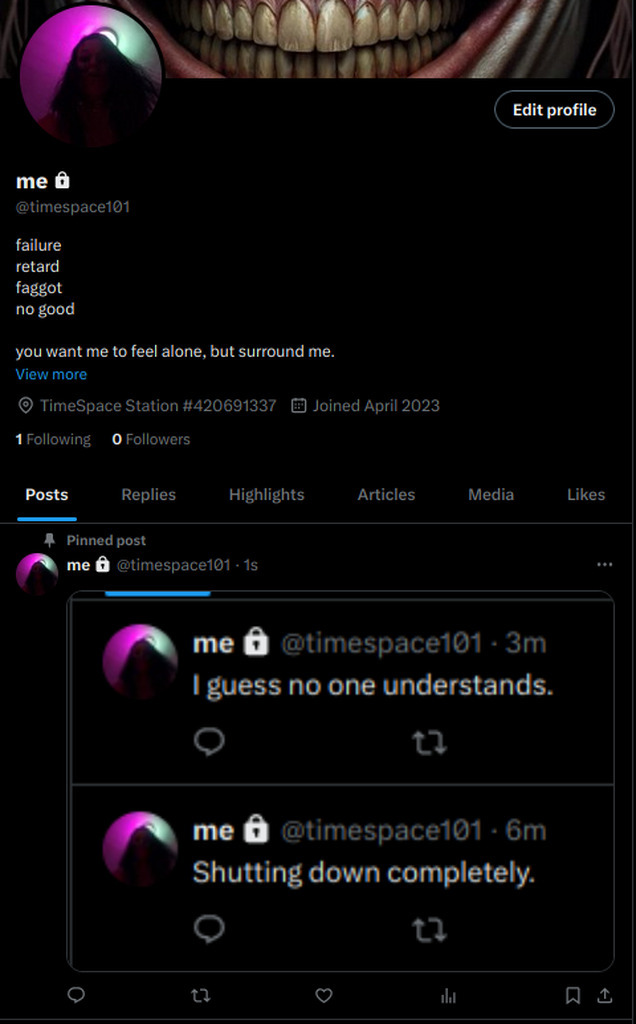Repost the pinned post
636x1024 pixels.
(x=200, y=995)
